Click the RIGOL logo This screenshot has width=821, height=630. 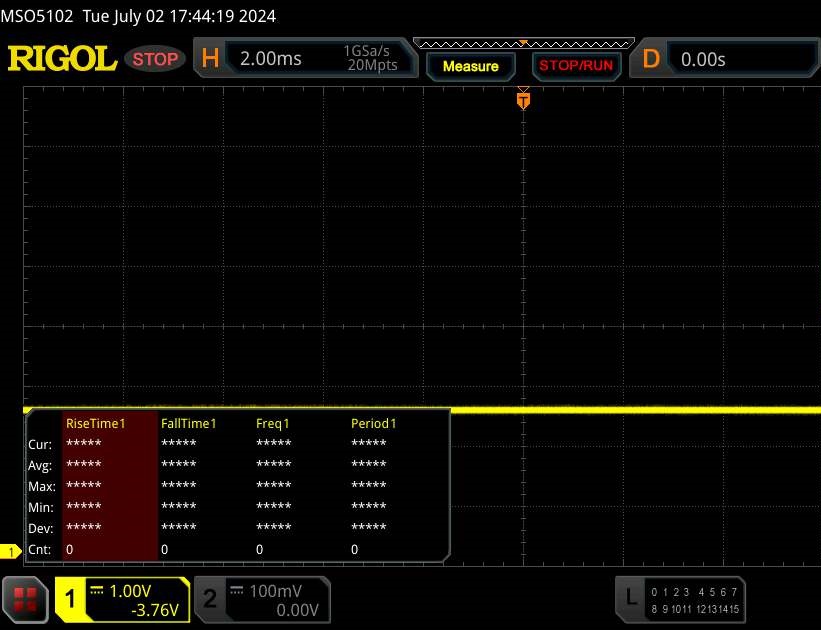[62, 59]
